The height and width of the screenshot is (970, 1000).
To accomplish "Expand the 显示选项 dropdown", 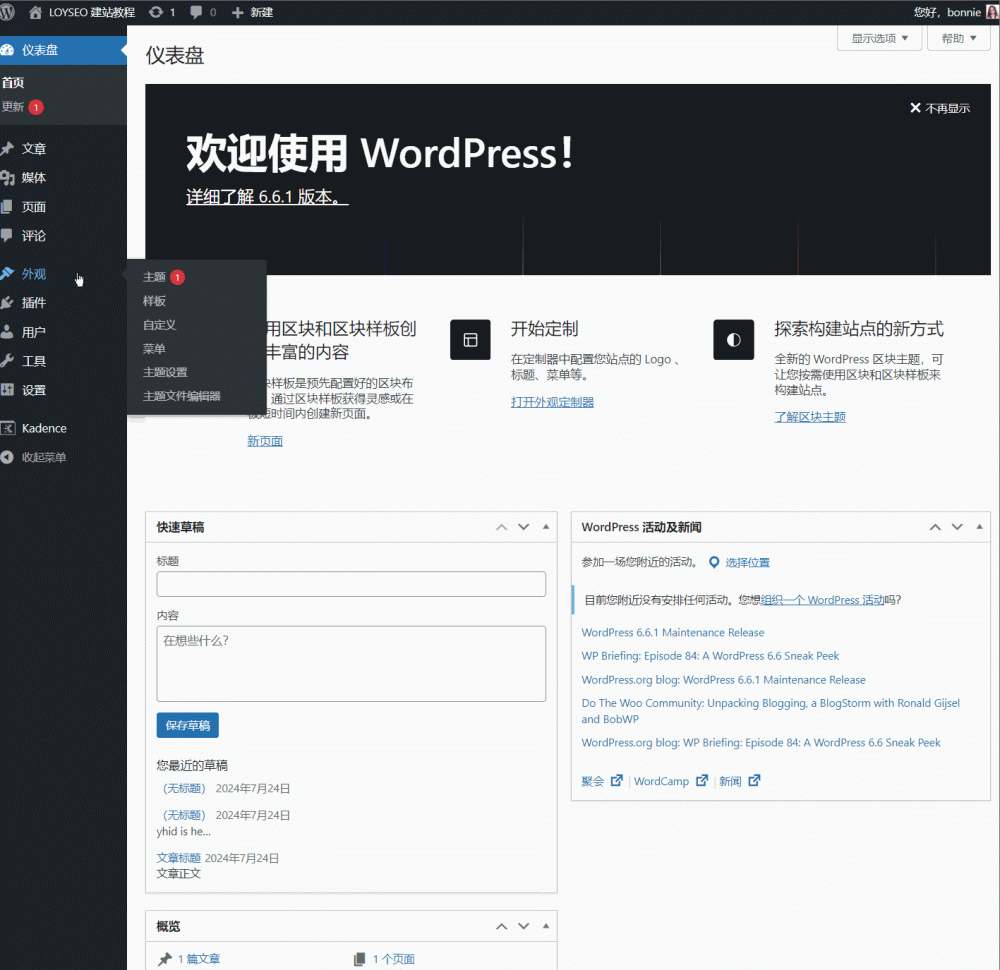I will pos(879,38).
